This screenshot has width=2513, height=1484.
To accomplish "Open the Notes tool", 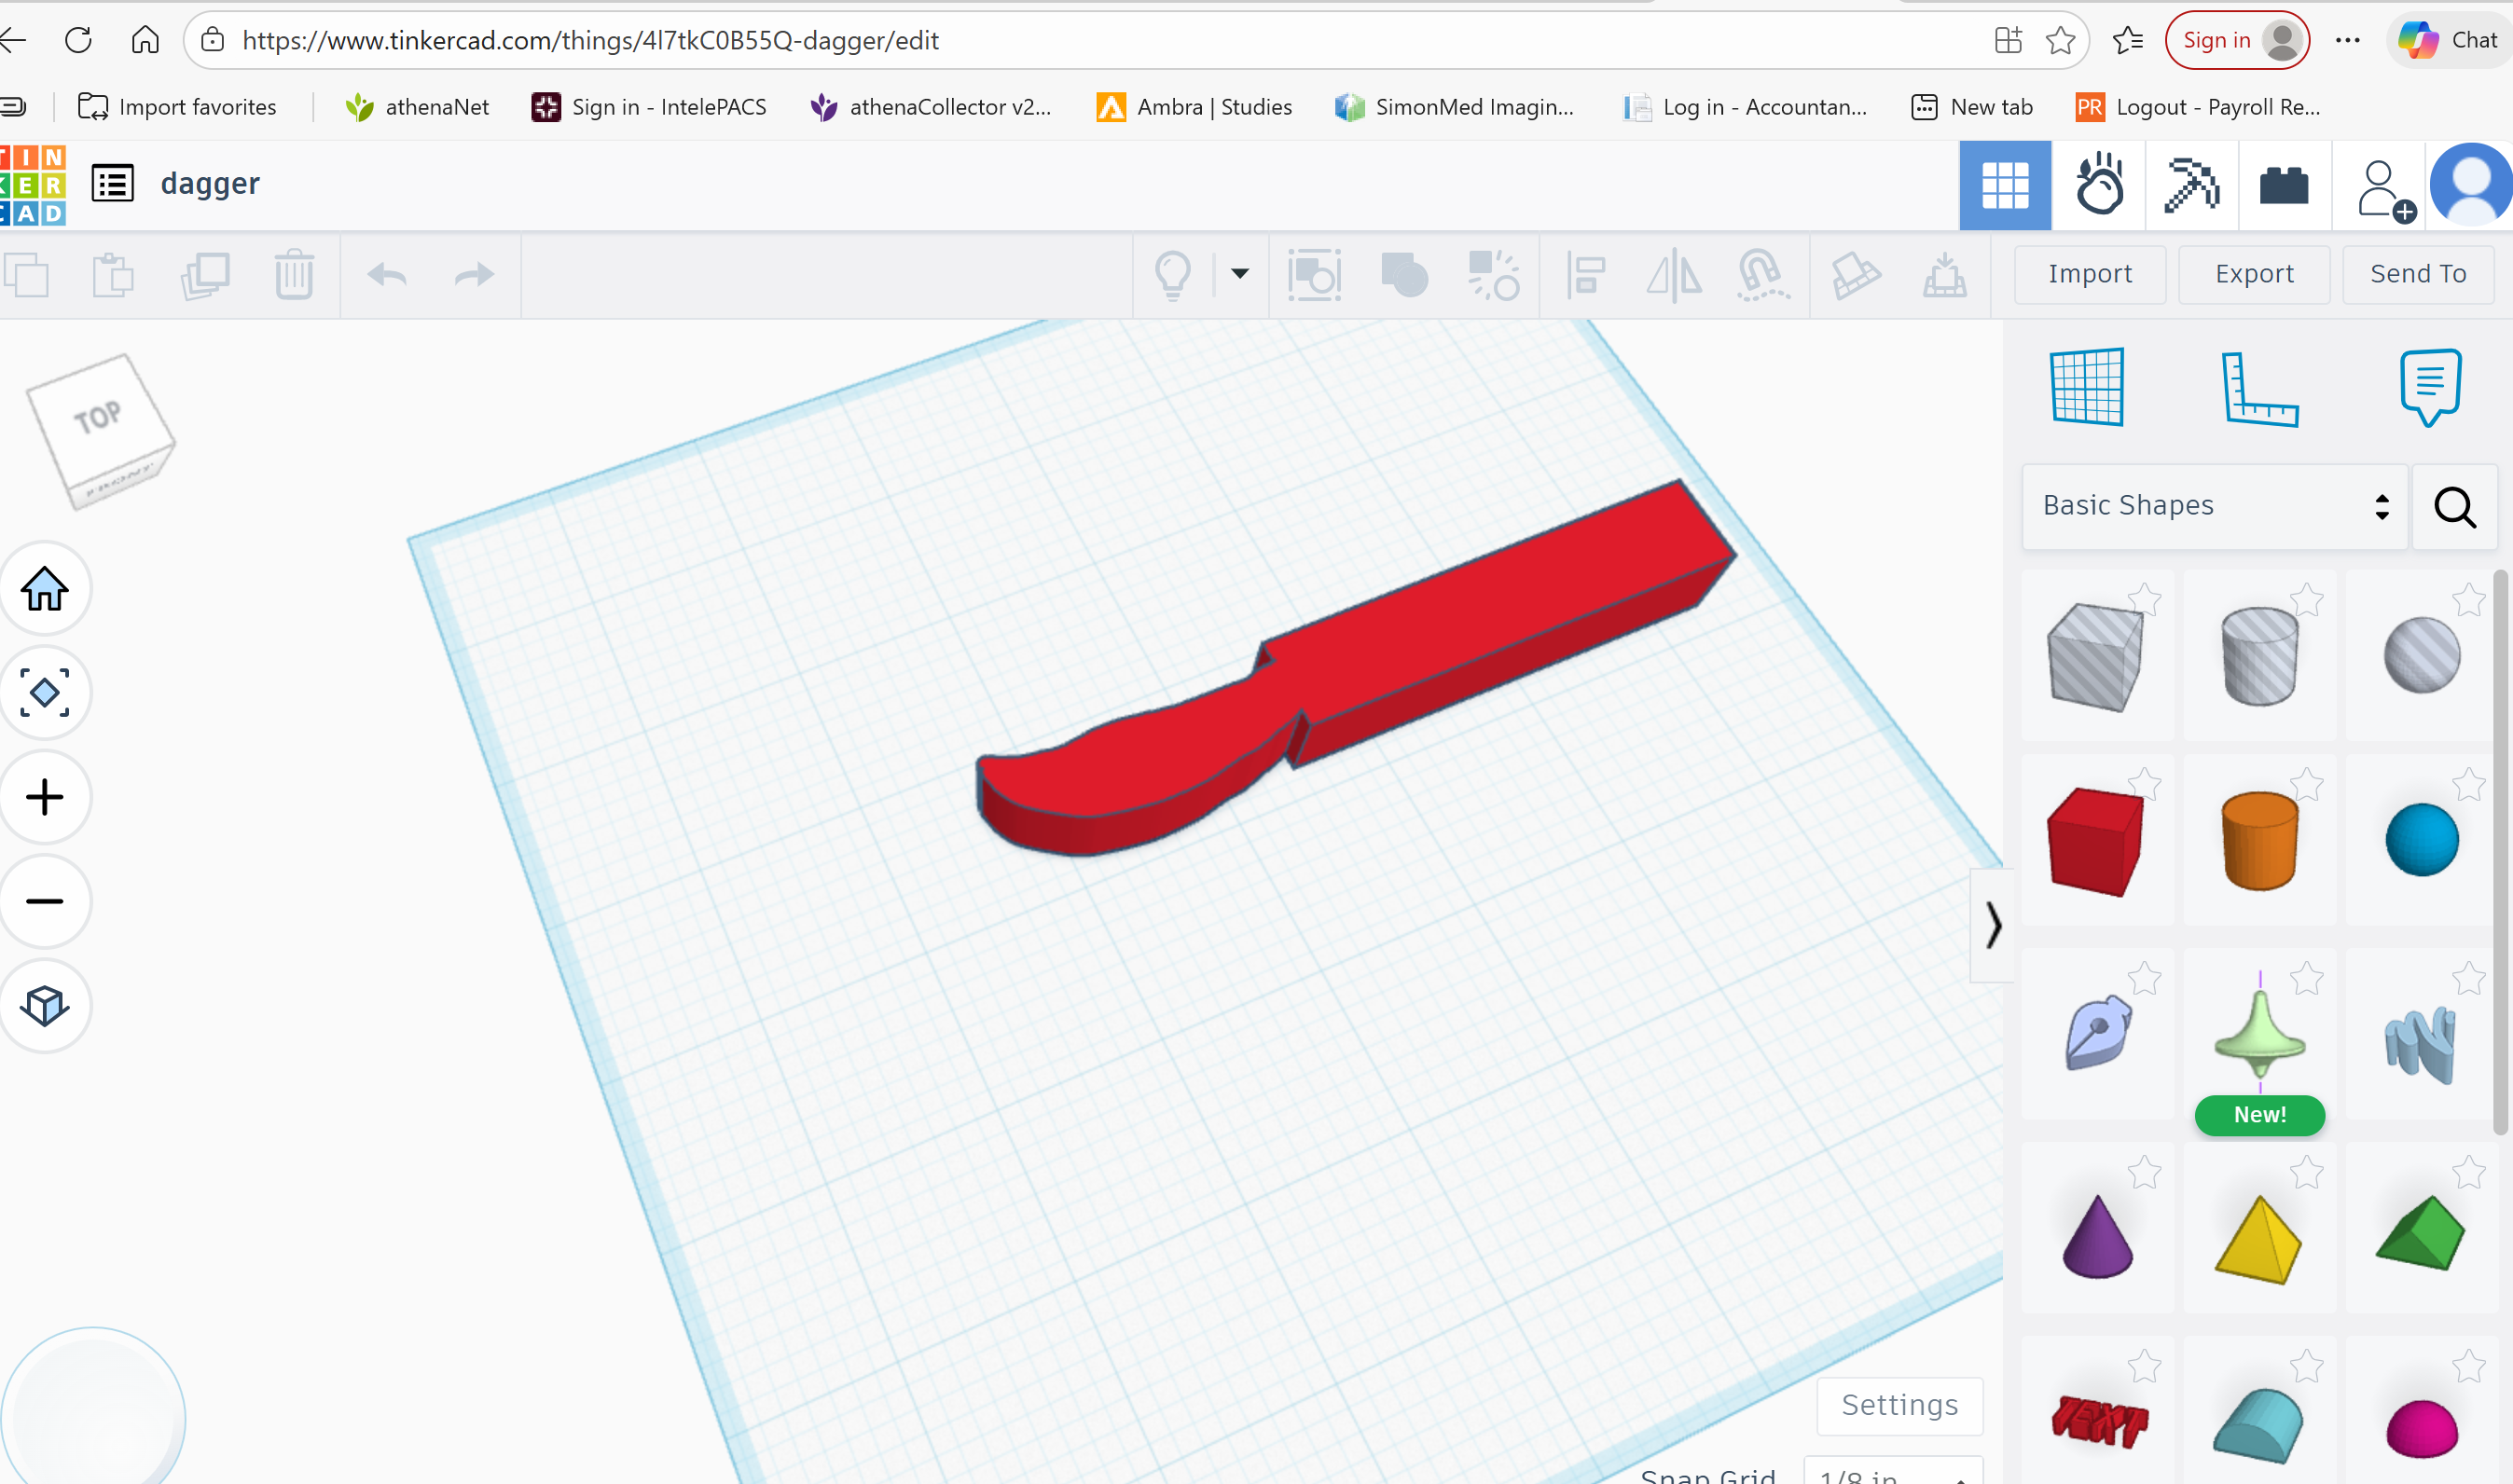I will pyautogui.click(x=2430, y=387).
